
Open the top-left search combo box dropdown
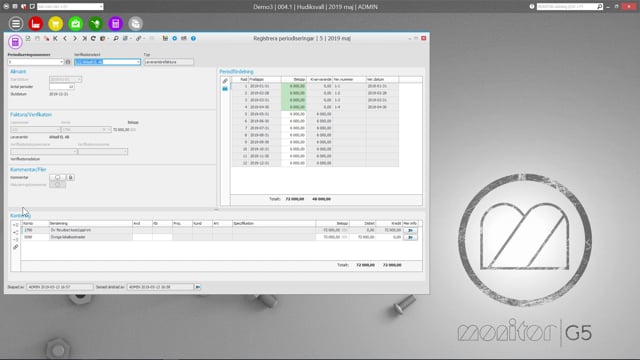point(101,7)
